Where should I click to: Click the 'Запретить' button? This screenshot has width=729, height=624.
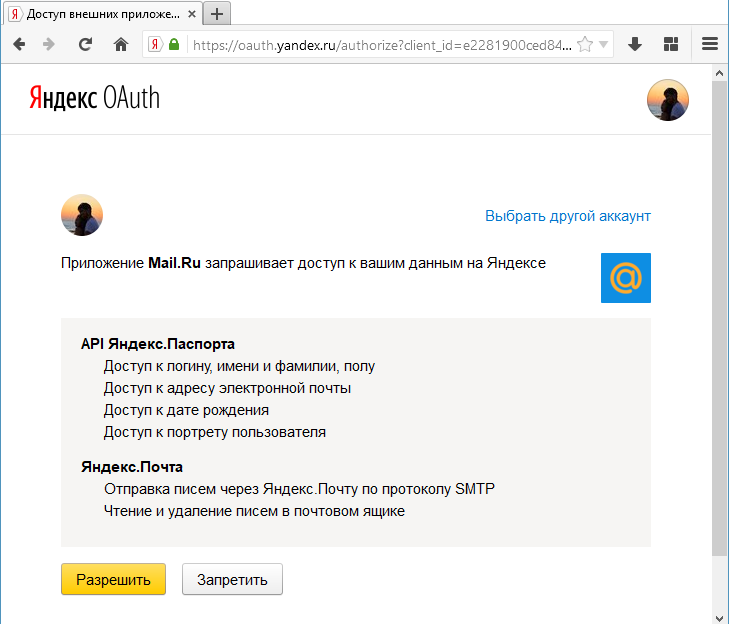tap(232, 579)
